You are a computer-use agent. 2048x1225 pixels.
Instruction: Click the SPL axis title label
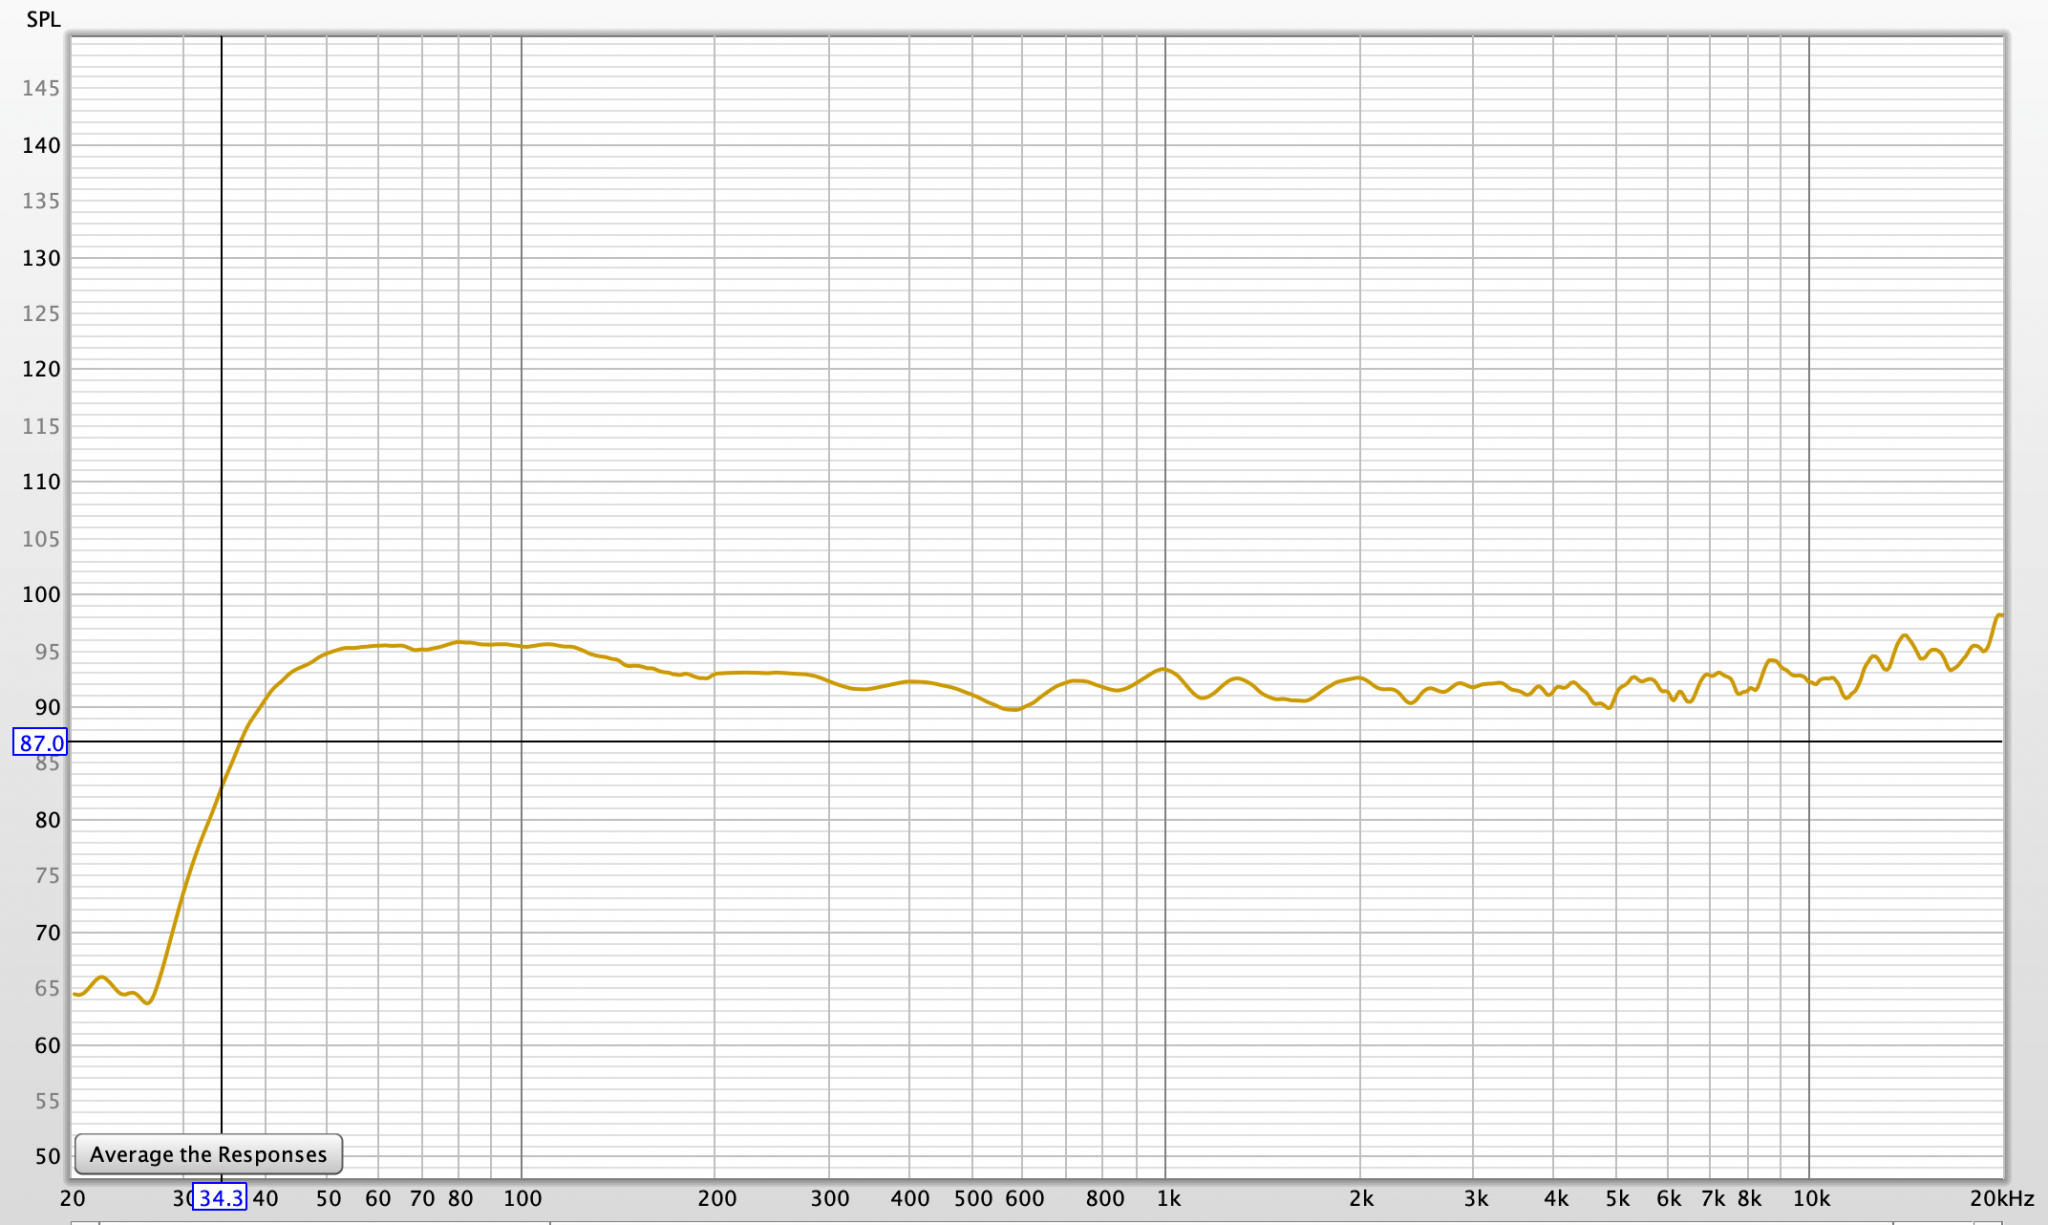click(43, 19)
